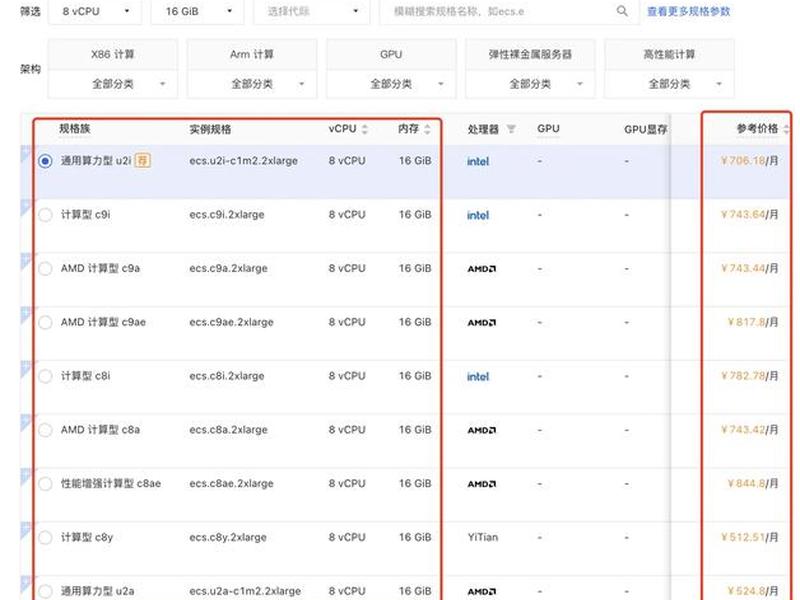
Task: Click ecs.c8ae.2xlarge spec text
Action: tap(231, 484)
